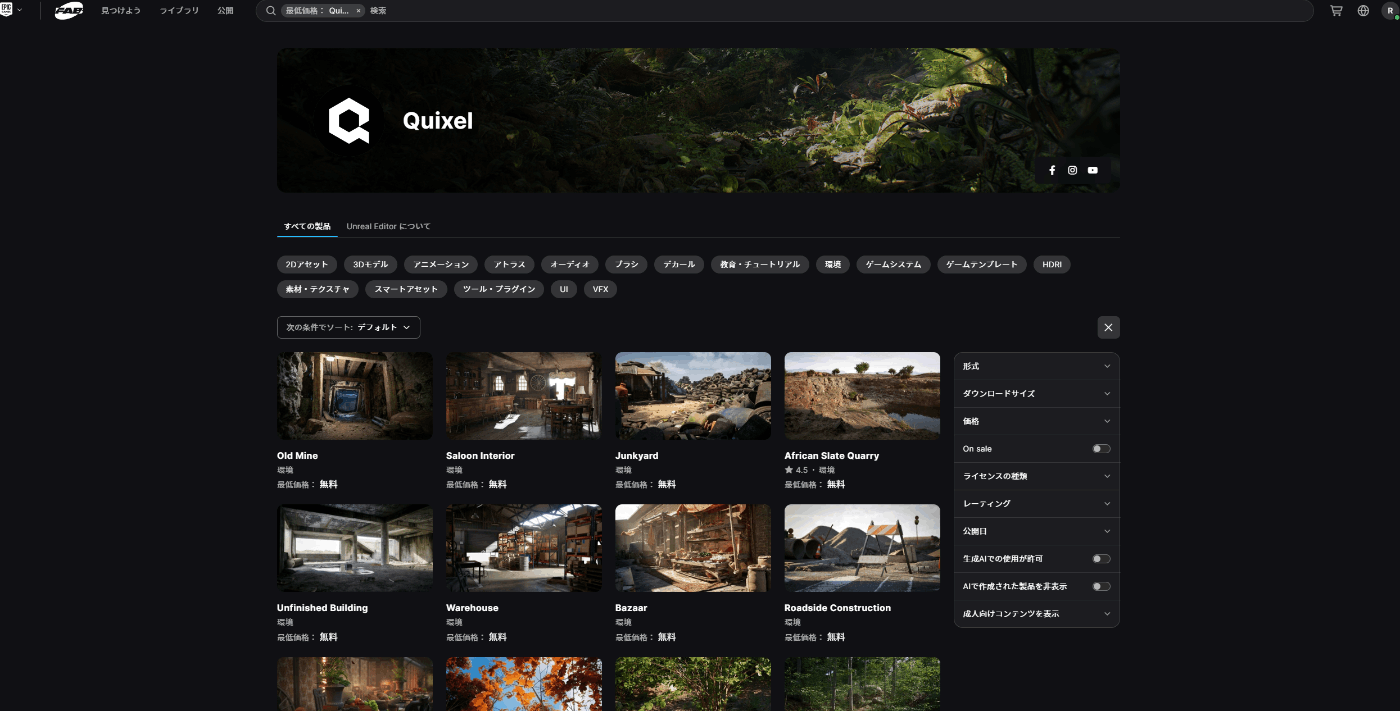Image resolution: width=1400 pixels, height=711 pixels.
Task: Open the Saloon Interior thumbnail
Action: (x=524, y=395)
